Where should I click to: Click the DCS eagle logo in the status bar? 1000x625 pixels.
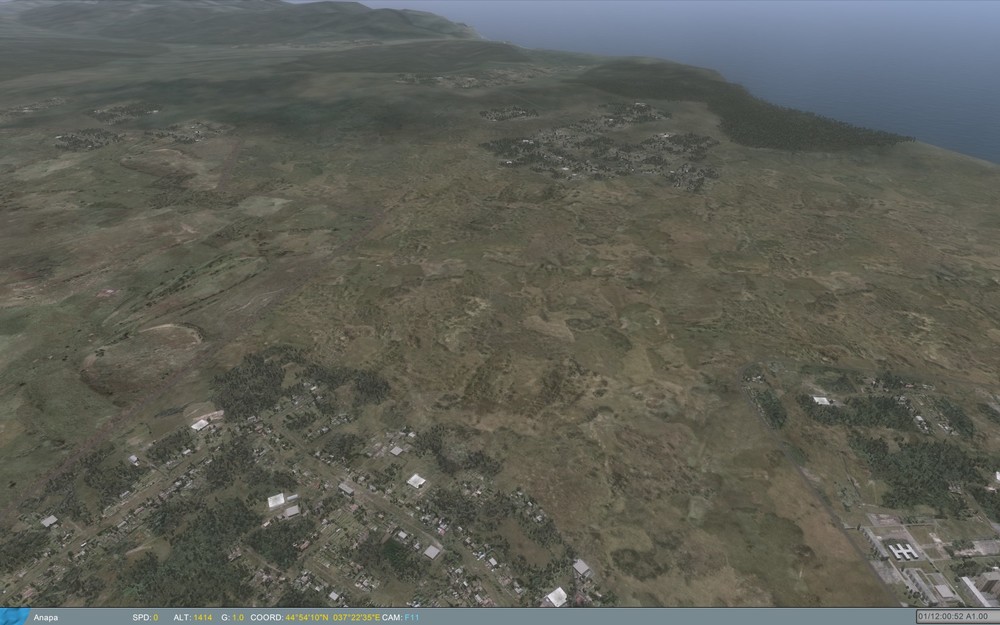pyautogui.click(x=15, y=616)
